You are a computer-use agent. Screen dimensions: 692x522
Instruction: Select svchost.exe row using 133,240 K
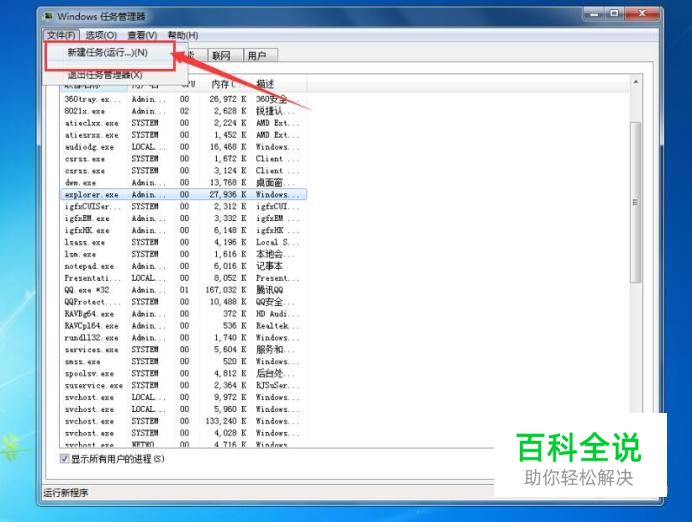coord(183,421)
